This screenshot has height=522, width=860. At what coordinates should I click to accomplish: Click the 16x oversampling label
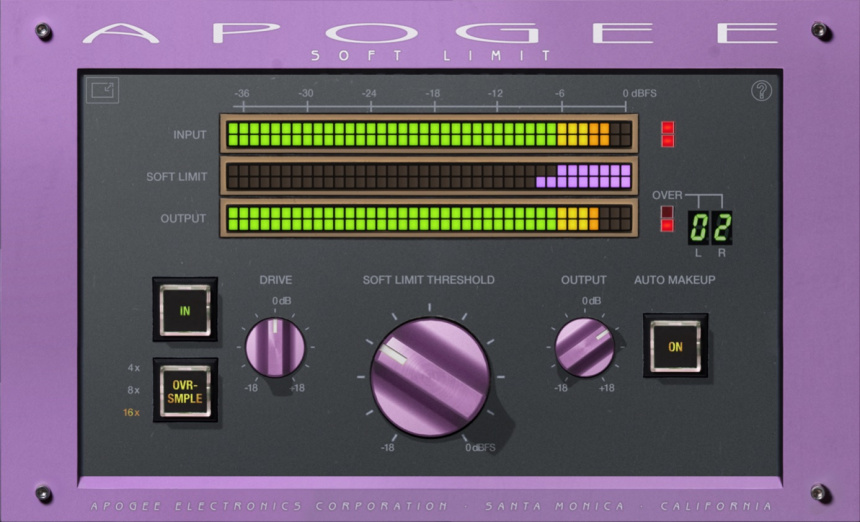click(132, 412)
